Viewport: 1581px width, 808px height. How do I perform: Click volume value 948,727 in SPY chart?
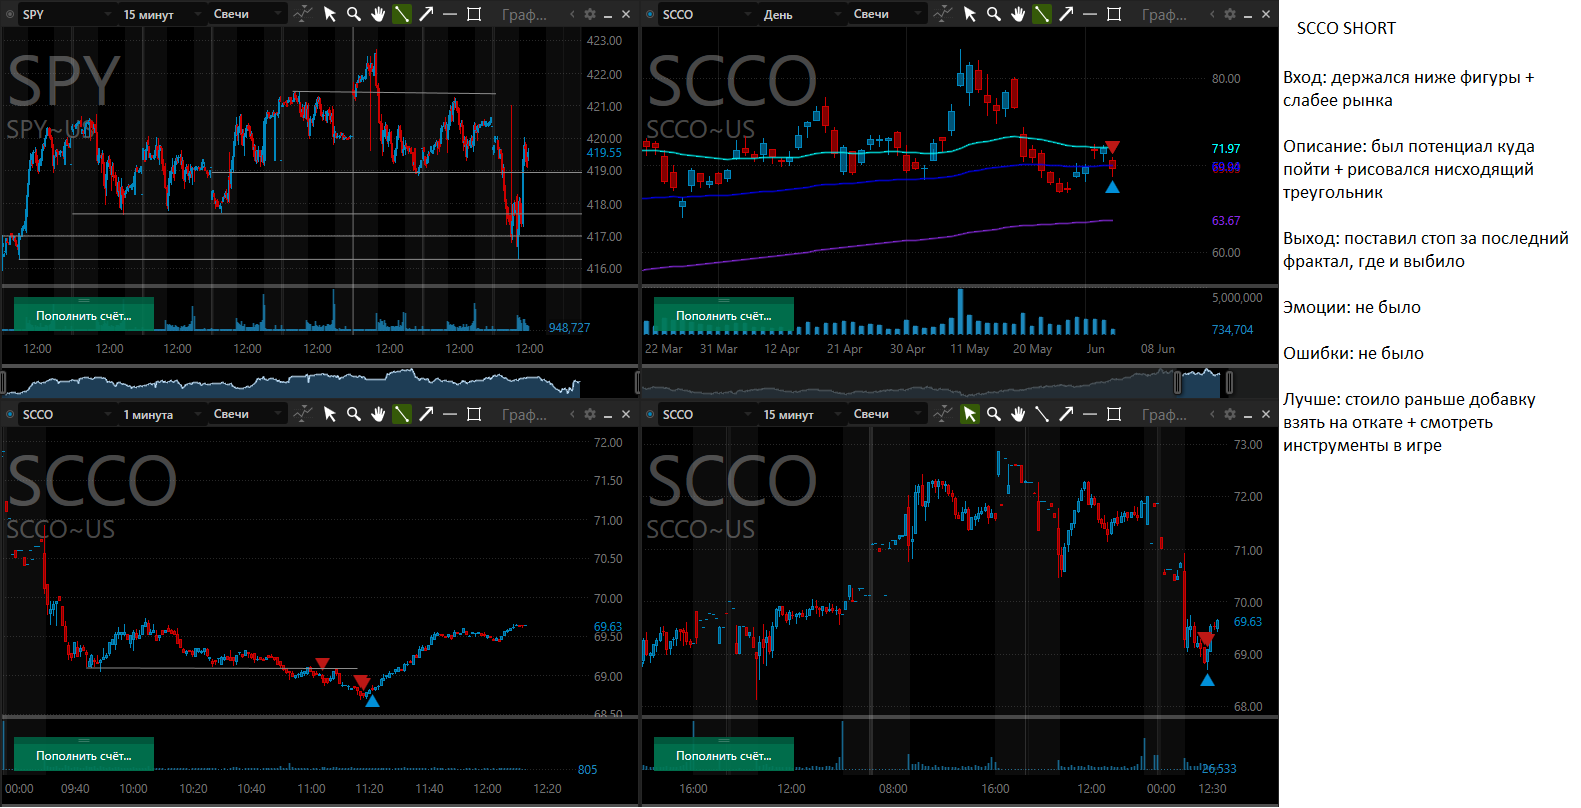tap(569, 328)
